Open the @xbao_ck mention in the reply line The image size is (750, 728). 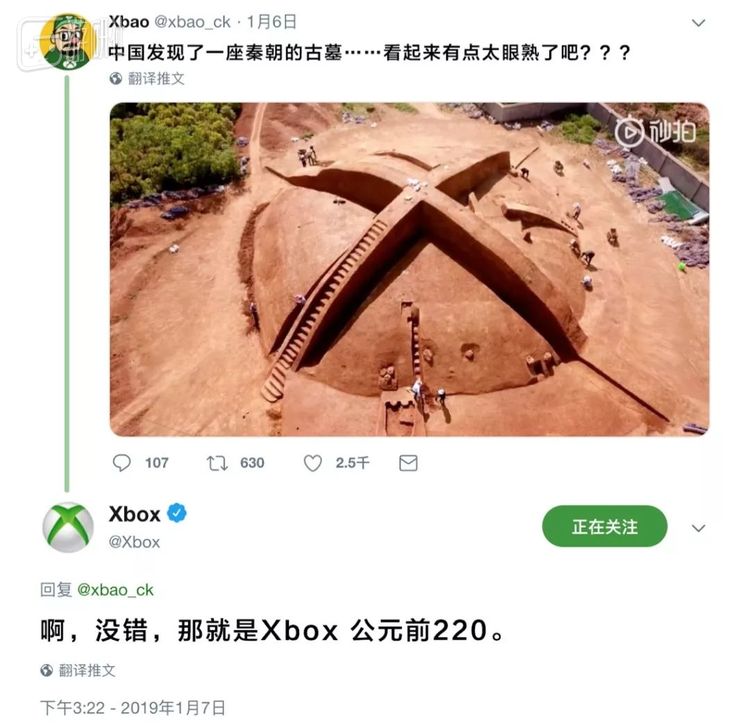(x=115, y=590)
